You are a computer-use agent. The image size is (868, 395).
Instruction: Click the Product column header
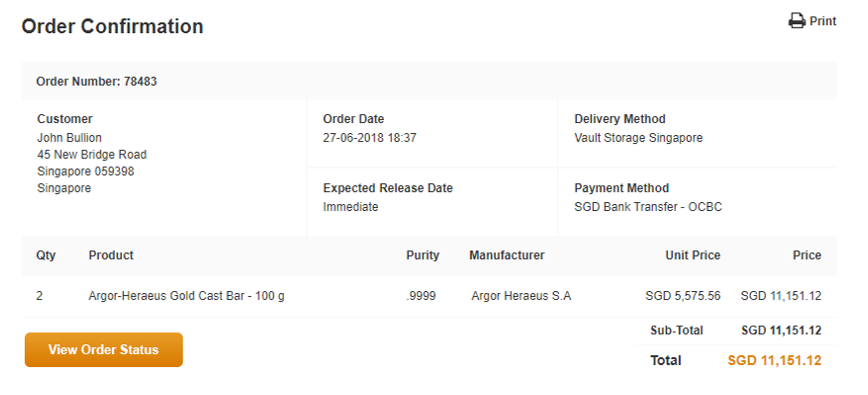pos(111,255)
